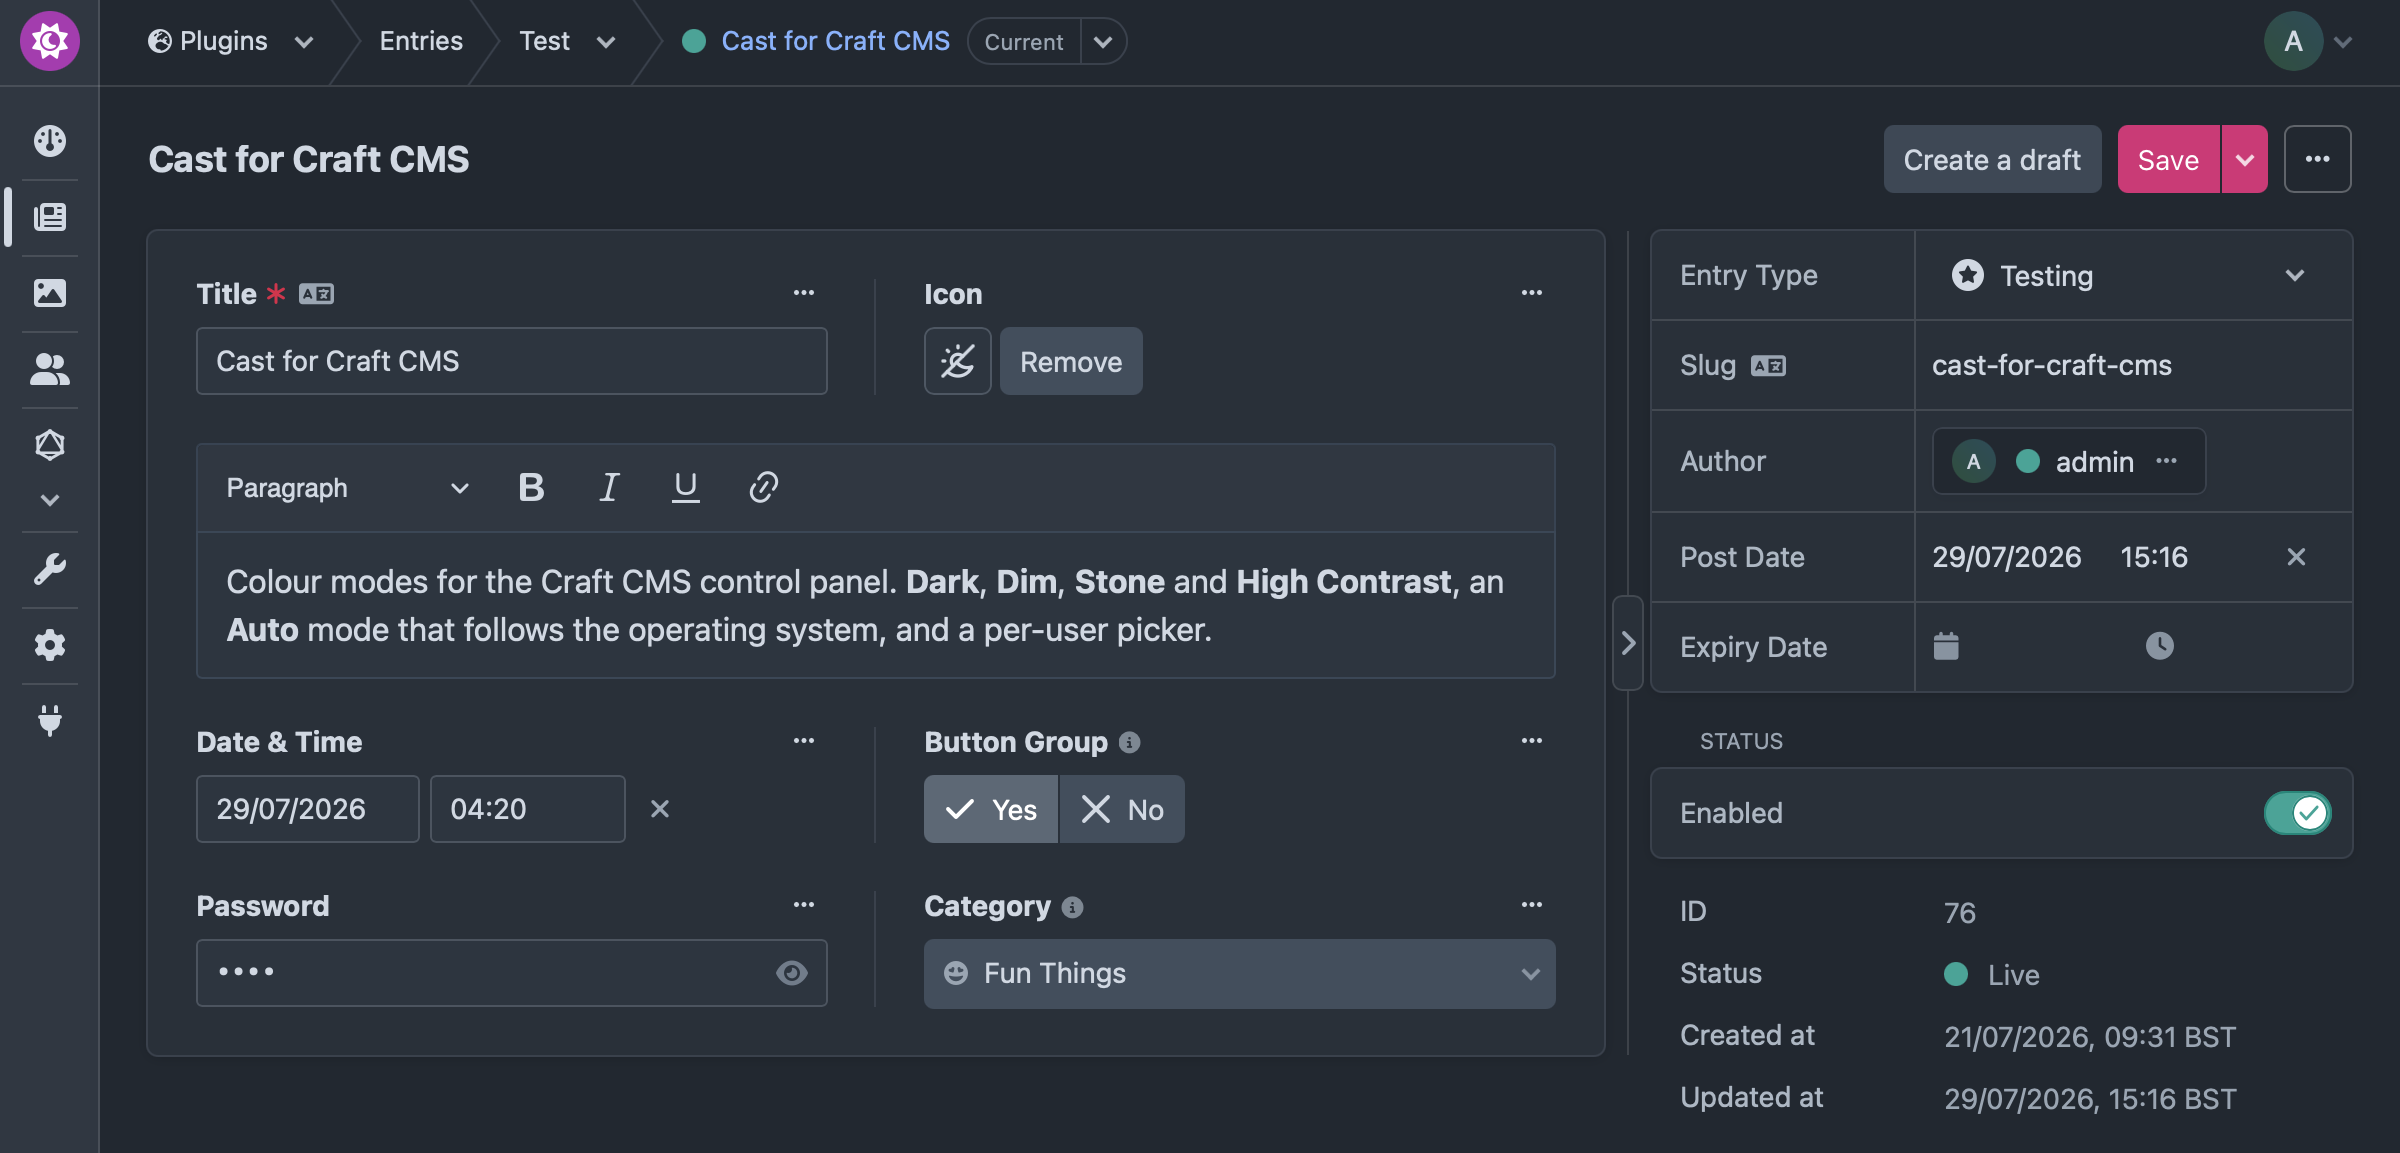2400x1153 pixels.
Task: Edit the 04:20 time field
Action: pos(528,809)
